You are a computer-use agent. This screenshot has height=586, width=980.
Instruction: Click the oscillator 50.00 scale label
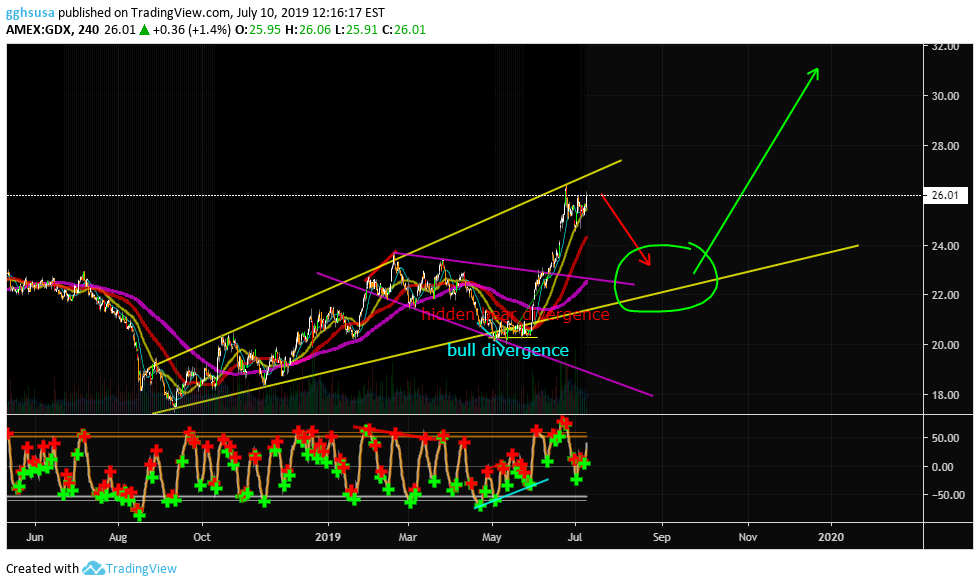pos(945,438)
